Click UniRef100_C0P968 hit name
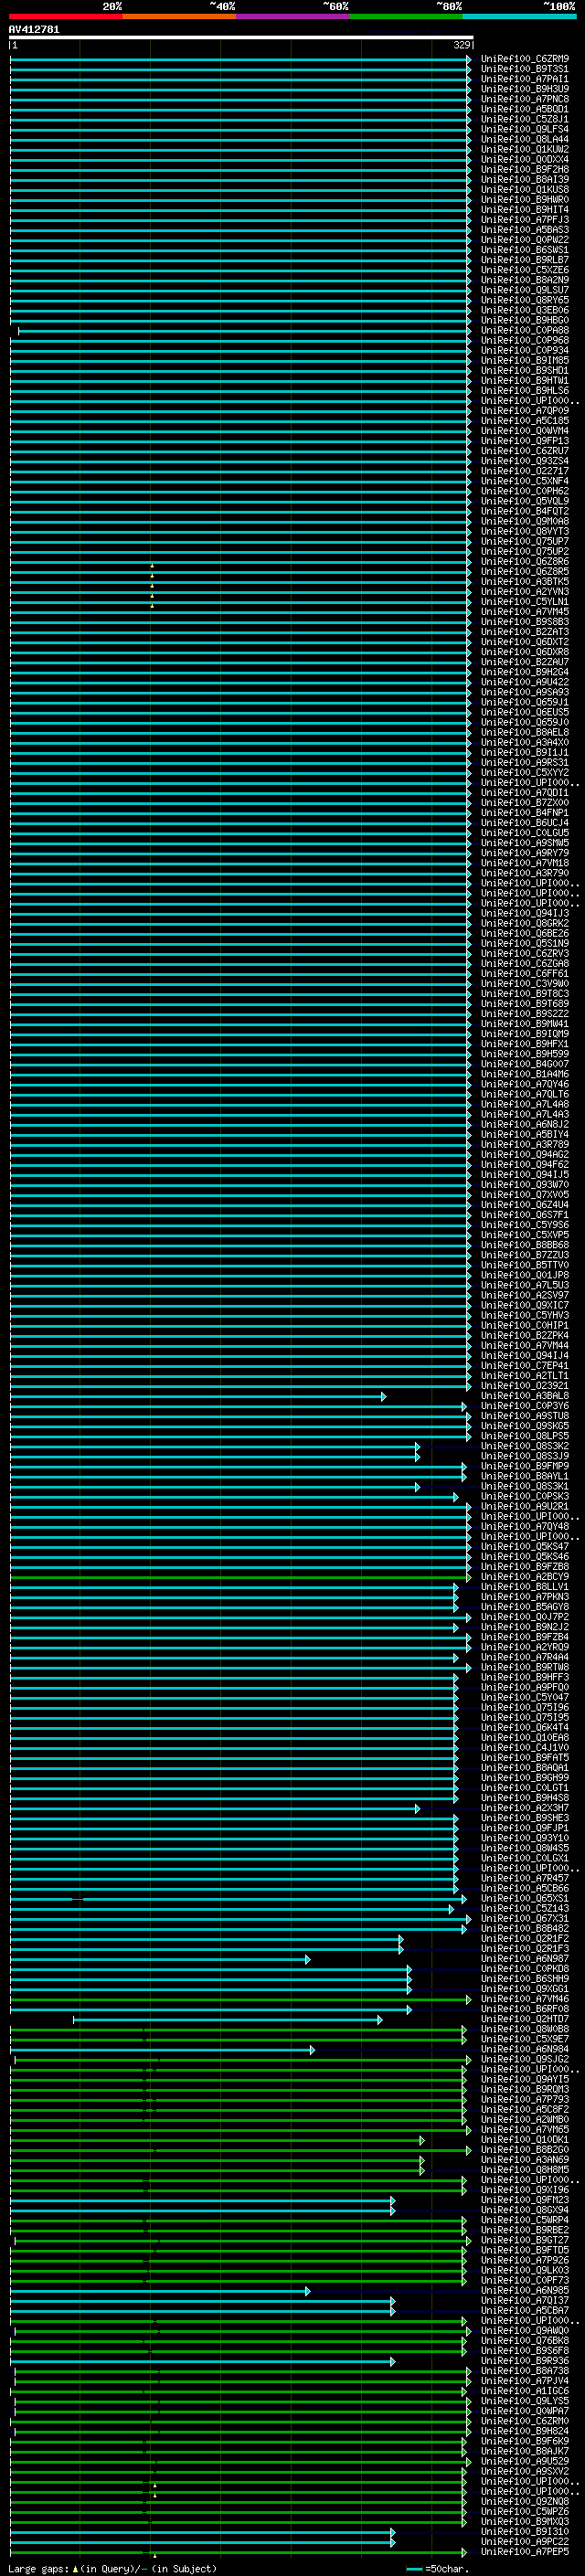Image resolution: width=585 pixels, height=2576 pixels. [525, 340]
